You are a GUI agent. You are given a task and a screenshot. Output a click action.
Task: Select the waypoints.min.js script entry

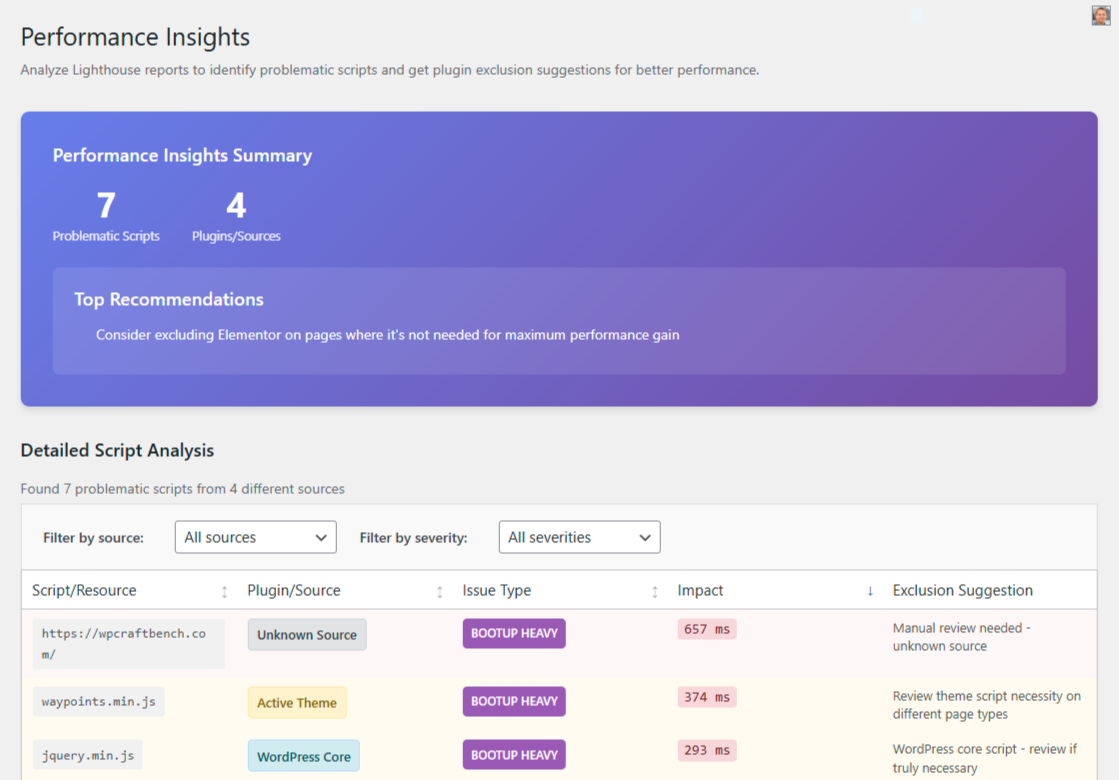pos(98,702)
